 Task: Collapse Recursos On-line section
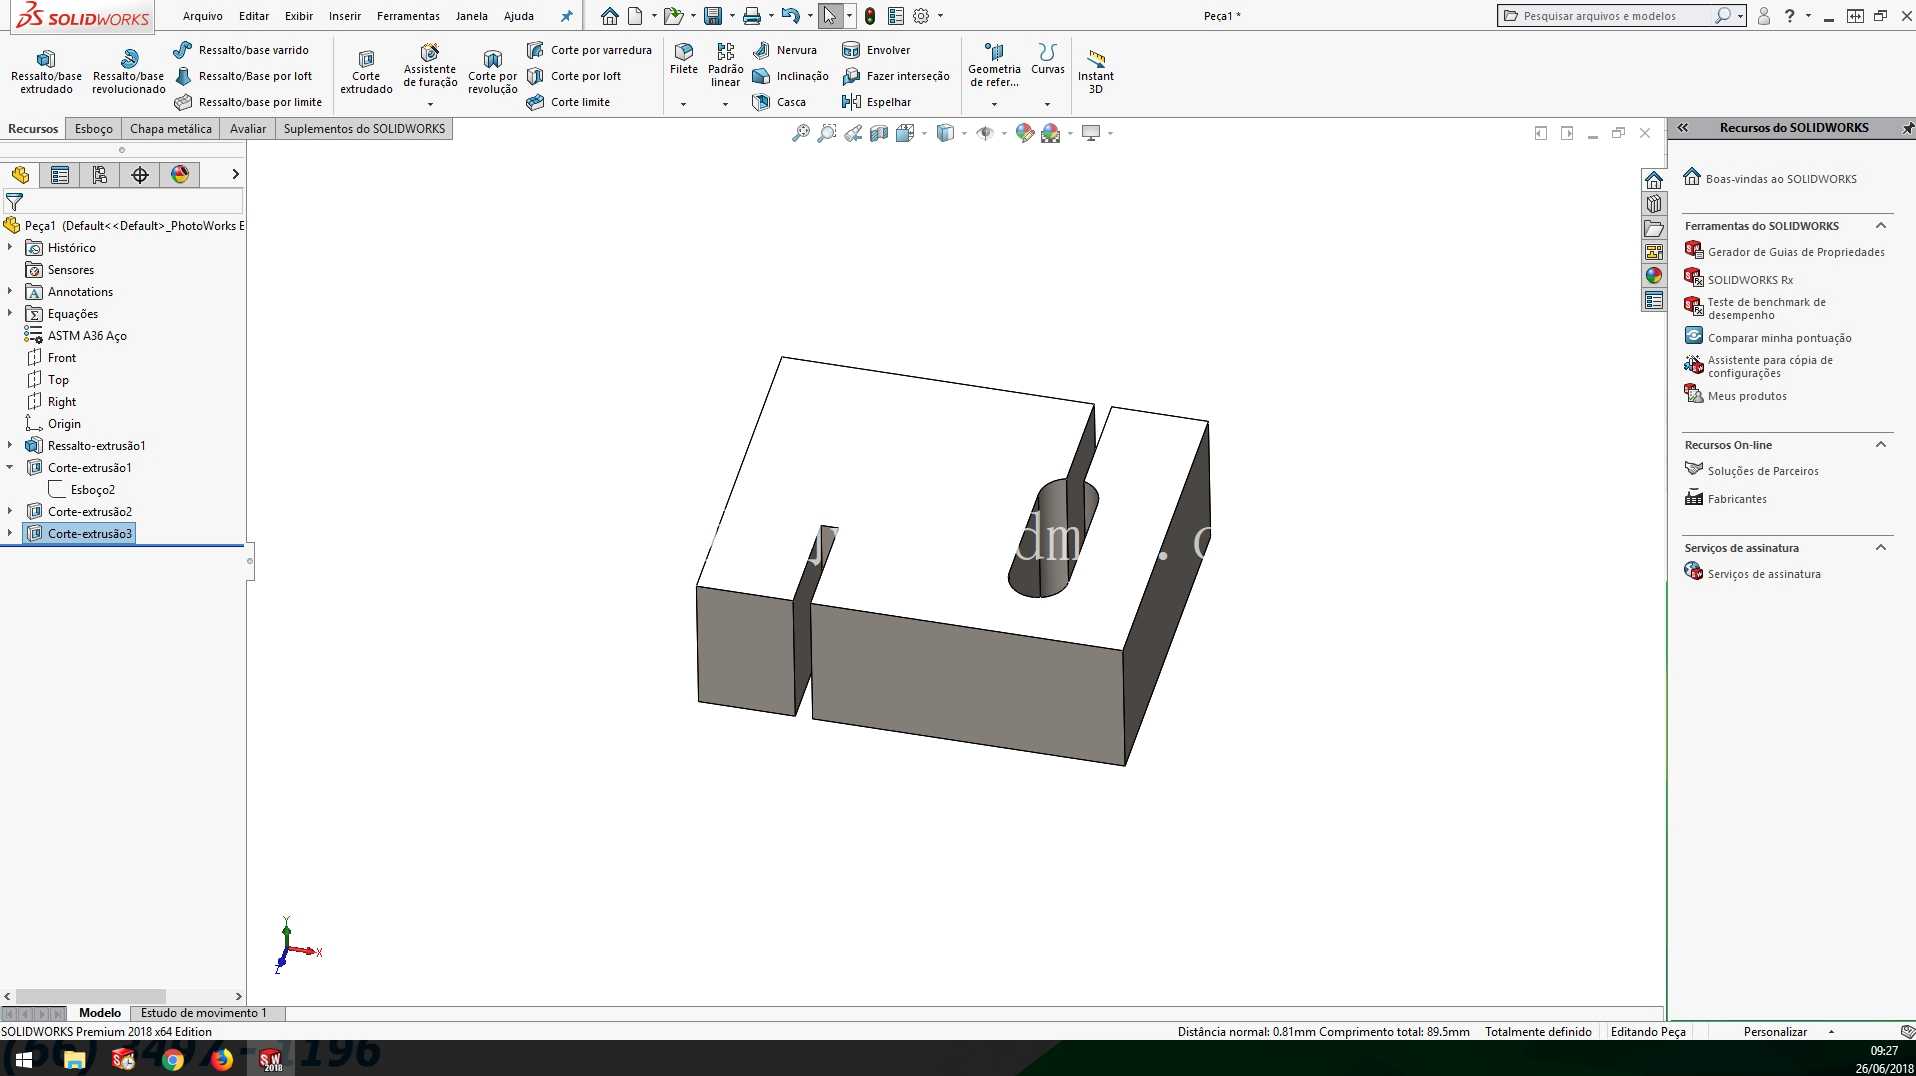[1880, 445]
